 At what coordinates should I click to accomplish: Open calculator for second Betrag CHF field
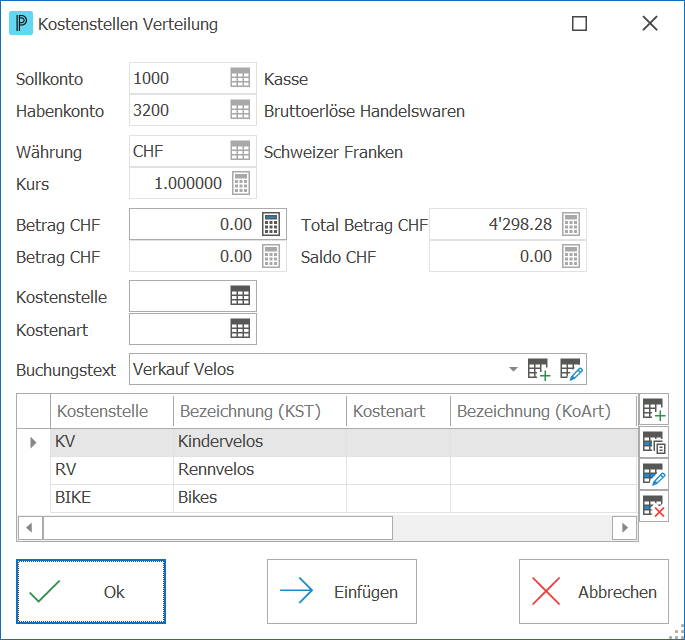(x=271, y=256)
